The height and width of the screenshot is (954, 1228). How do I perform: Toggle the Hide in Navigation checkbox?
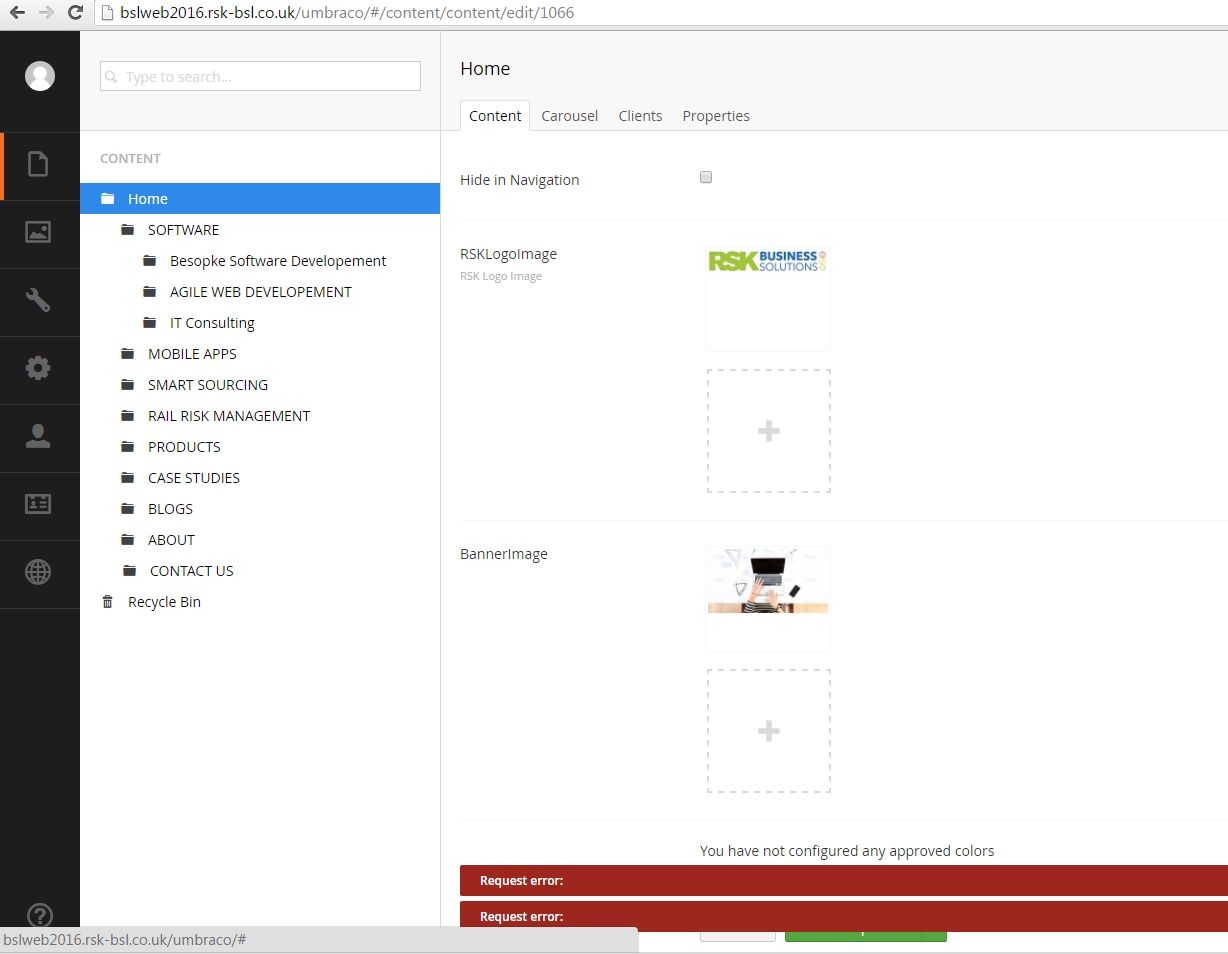pyautogui.click(x=706, y=178)
